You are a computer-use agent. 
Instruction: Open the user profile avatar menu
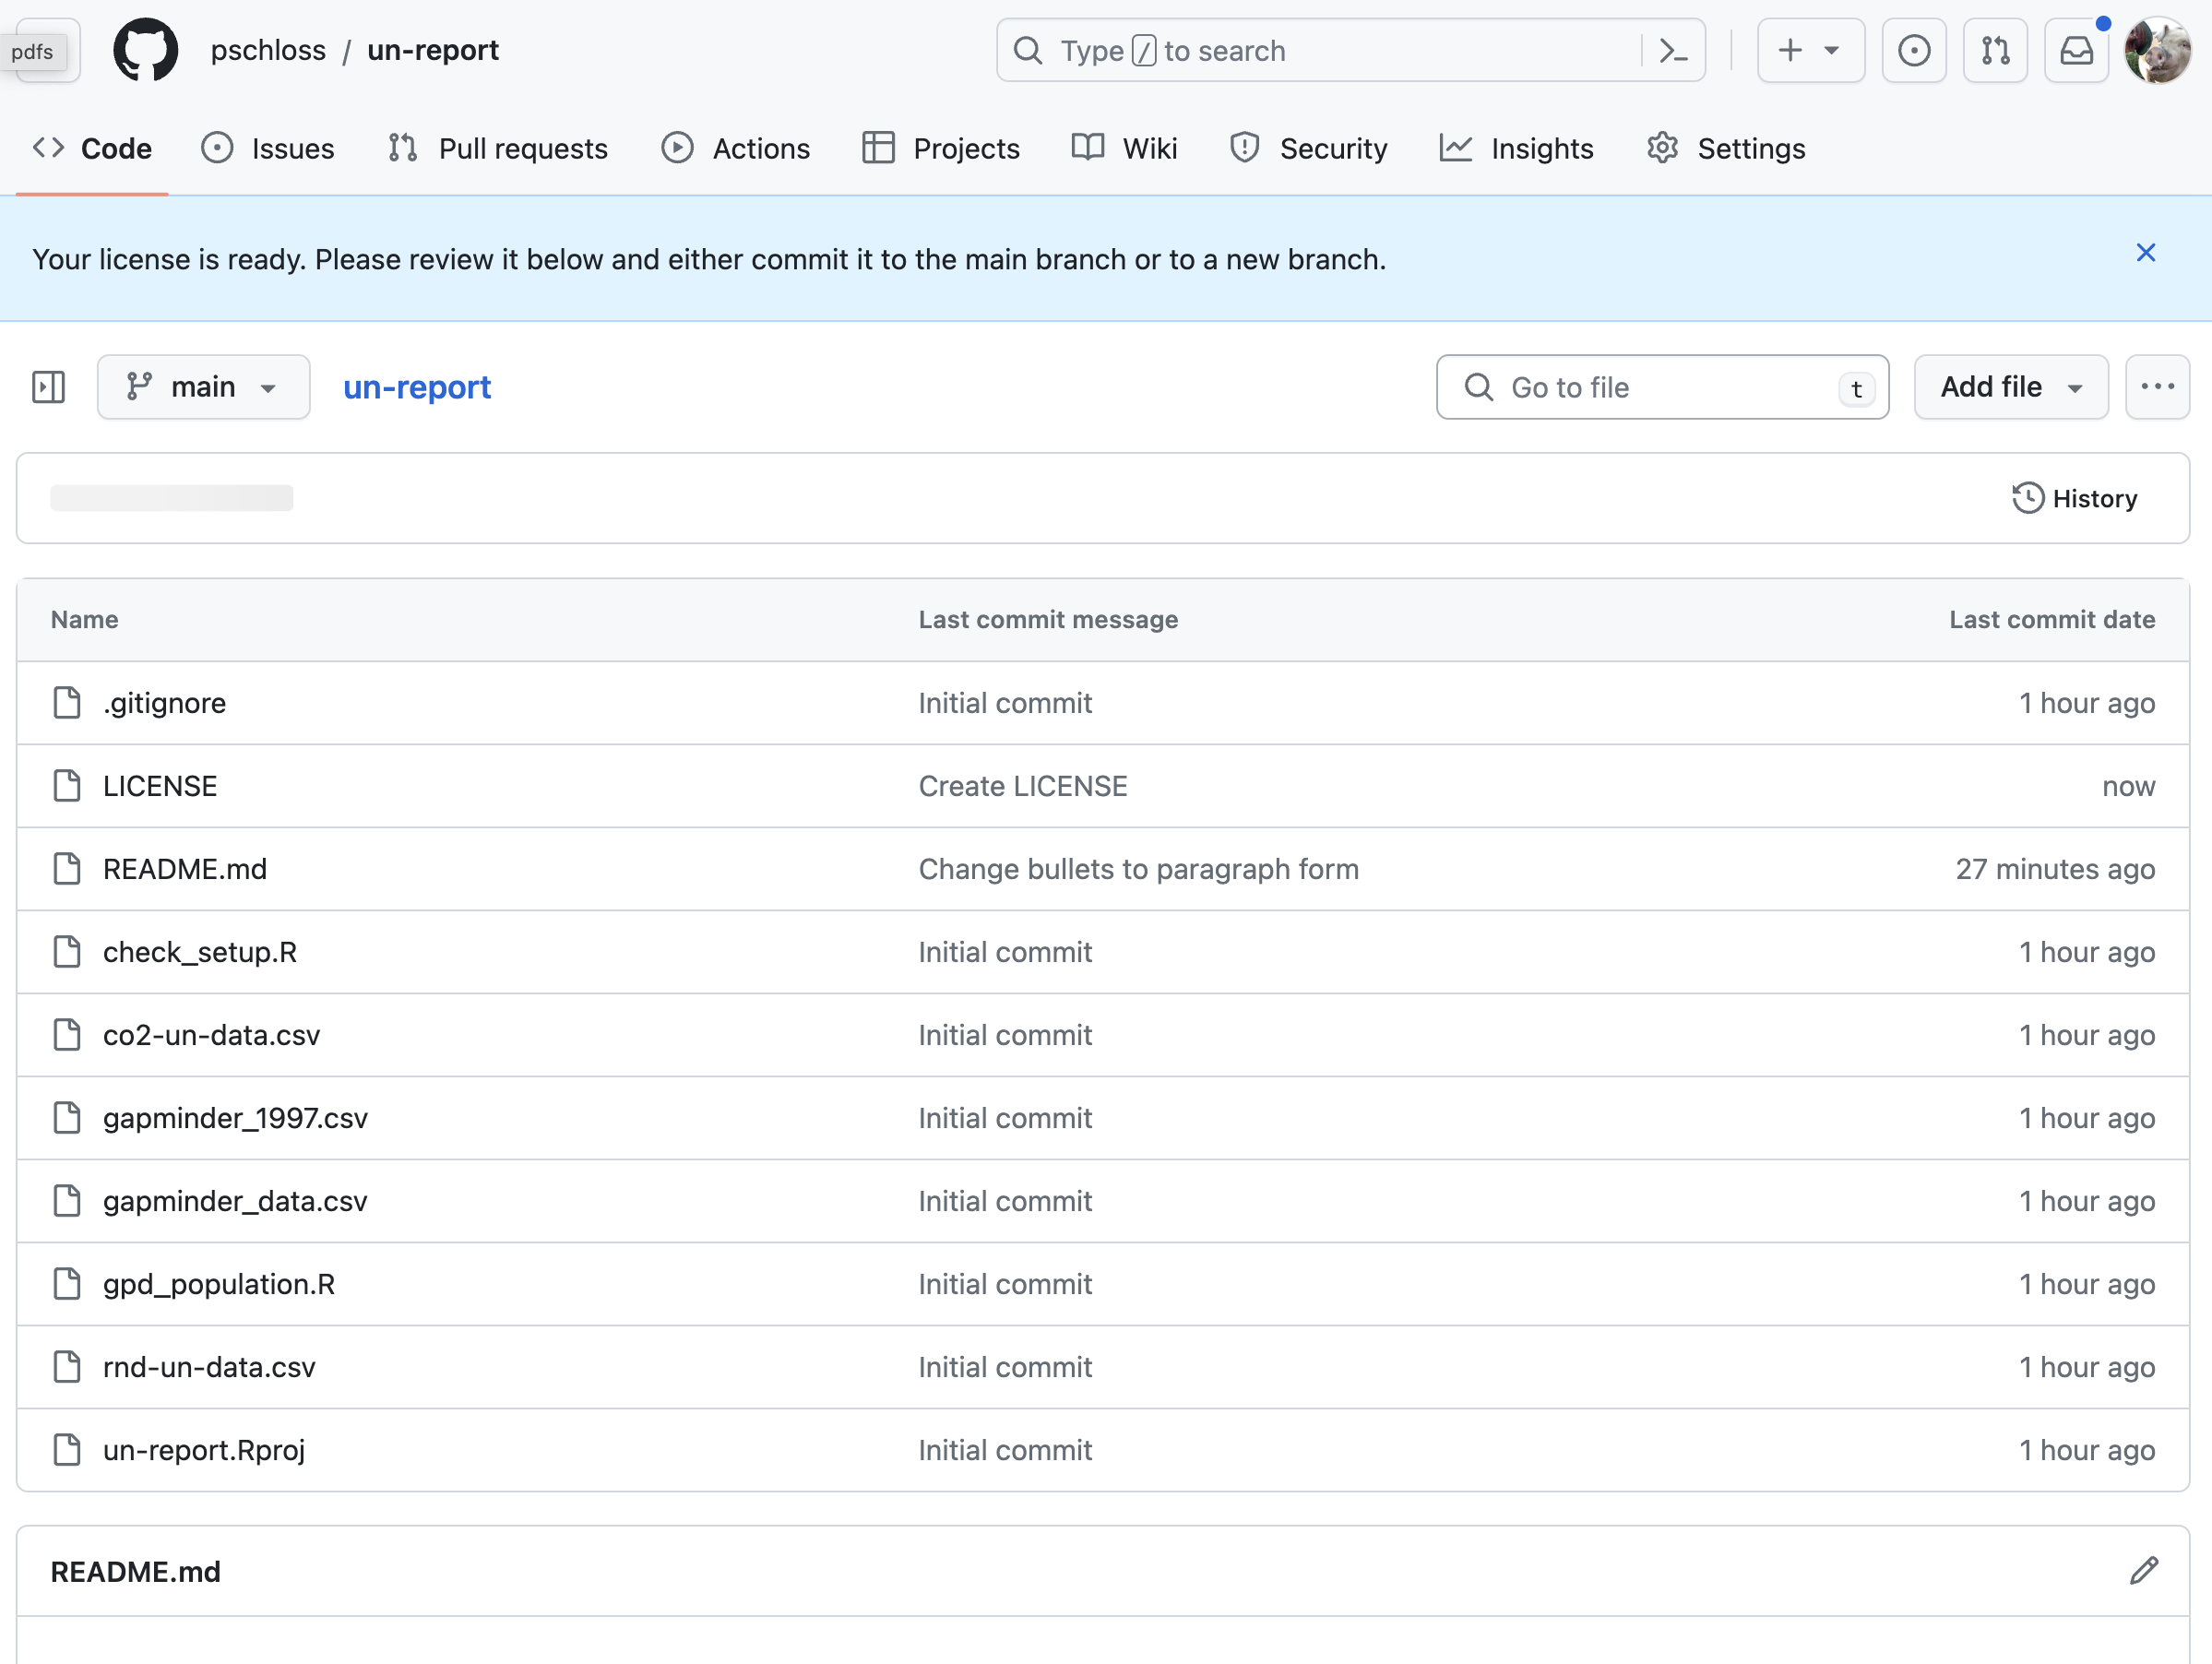[x=2157, y=50]
